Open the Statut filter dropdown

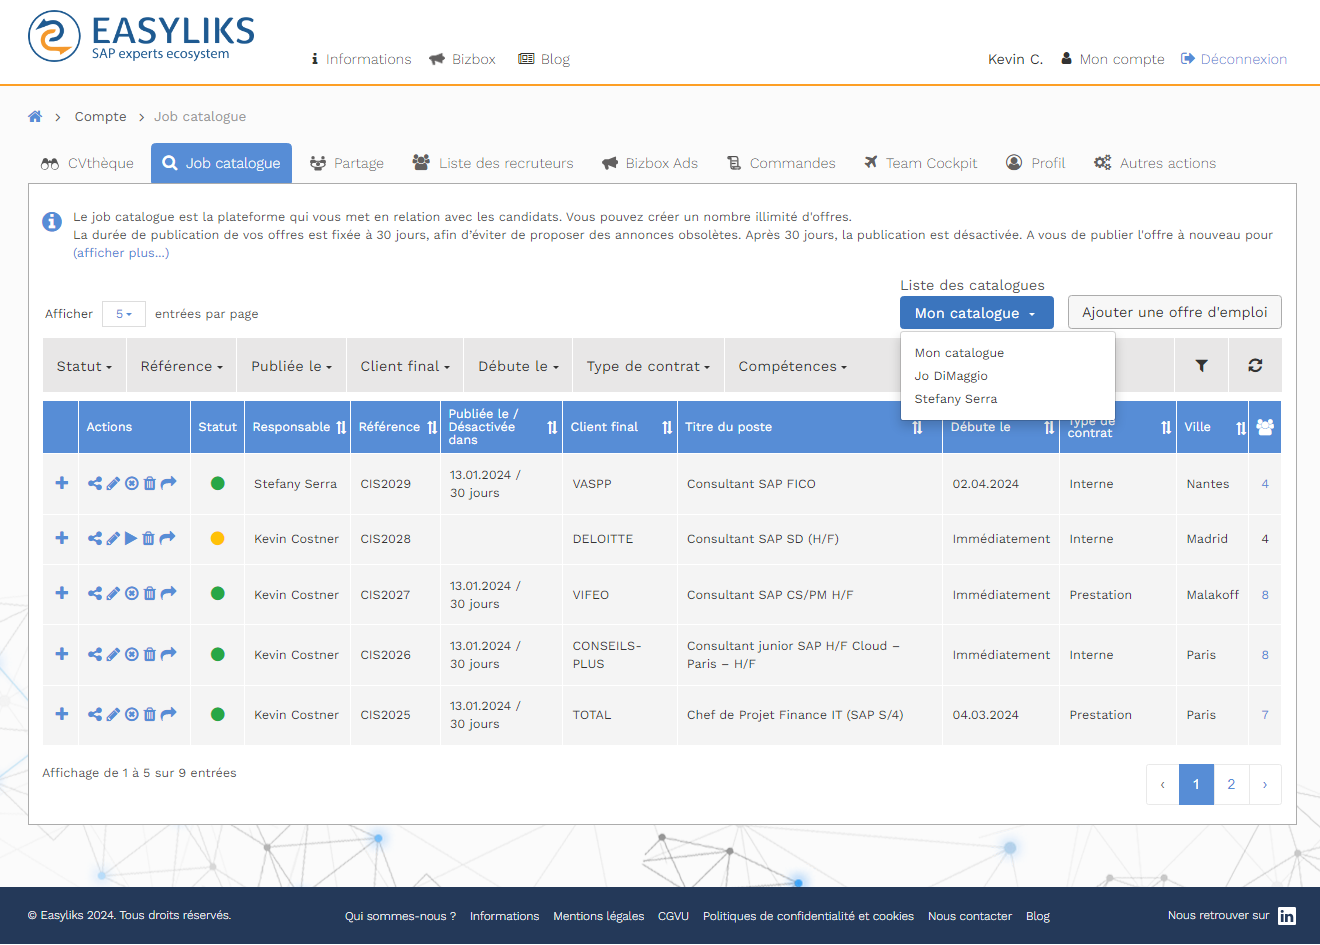(84, 366)
